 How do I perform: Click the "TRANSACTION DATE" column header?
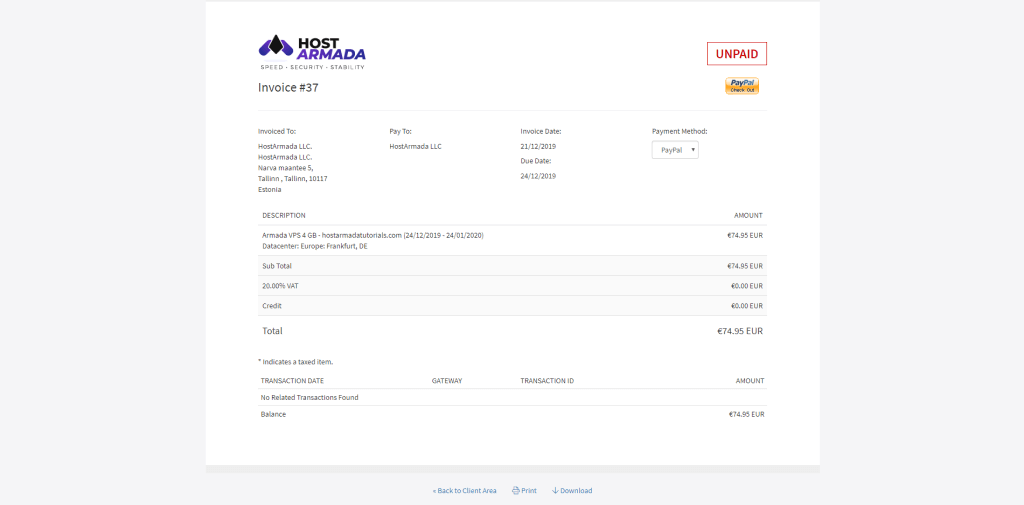pyautogui.click(x=292, y=381)
